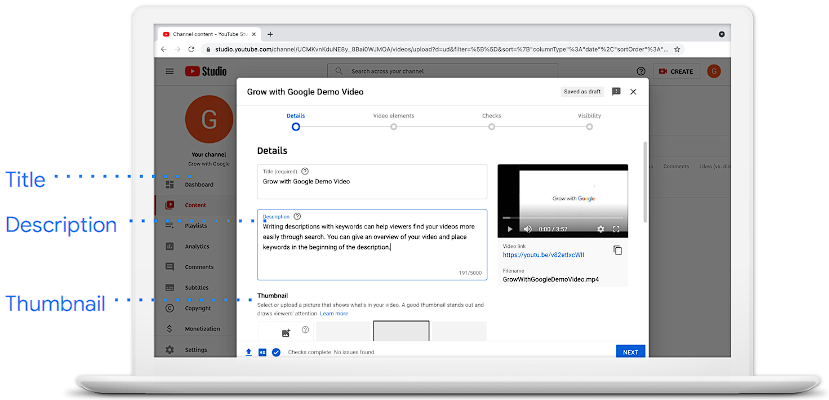Screen dimensions: 829x400
Task: Click the SD processing icon in footer
Action: coord(262,352)
